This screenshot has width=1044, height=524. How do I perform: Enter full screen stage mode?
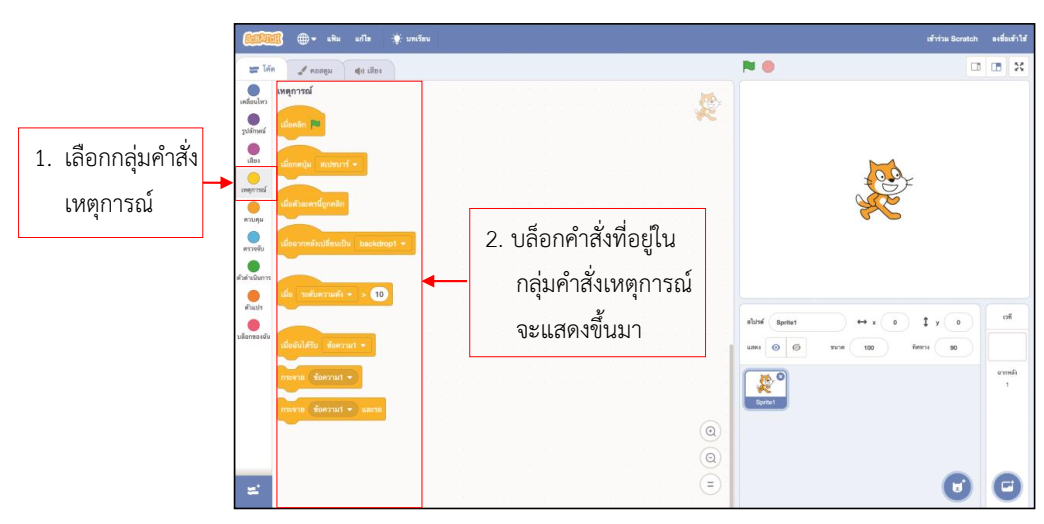1018,67
